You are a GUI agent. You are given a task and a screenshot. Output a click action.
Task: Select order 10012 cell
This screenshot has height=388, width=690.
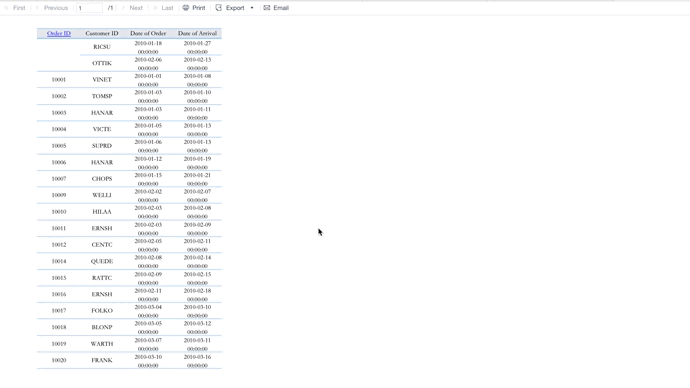click(x=59, y=245)
